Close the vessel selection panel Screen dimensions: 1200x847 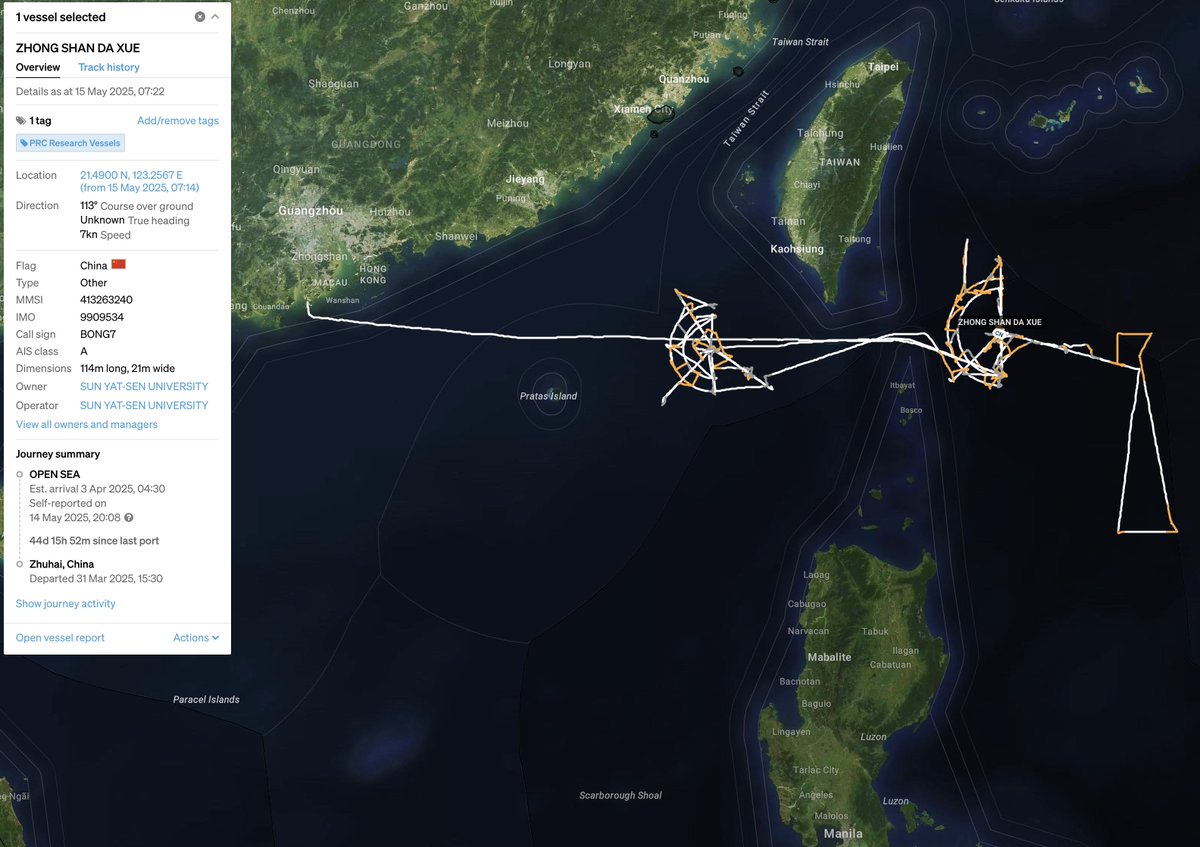[x=200, y=17]
